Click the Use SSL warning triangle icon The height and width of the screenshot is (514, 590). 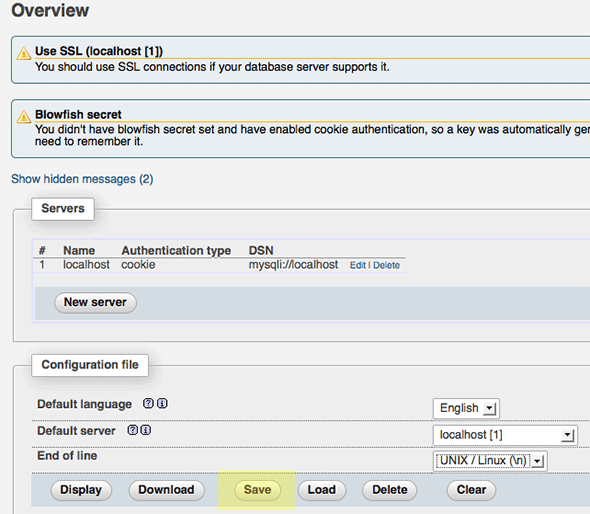click(24, 53)
